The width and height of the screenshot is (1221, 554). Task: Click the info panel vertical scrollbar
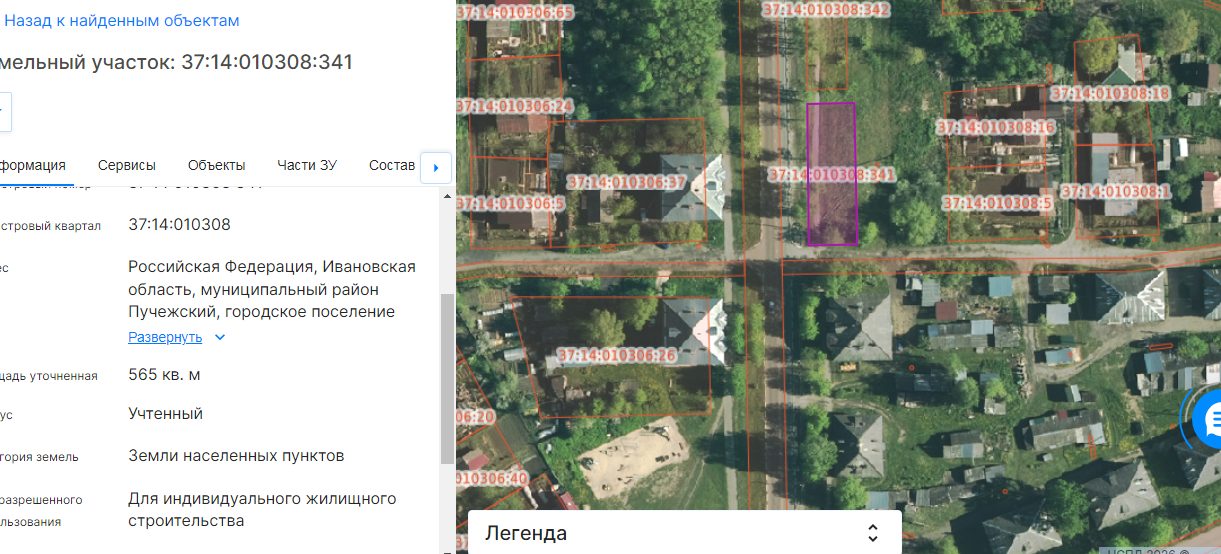447,380
